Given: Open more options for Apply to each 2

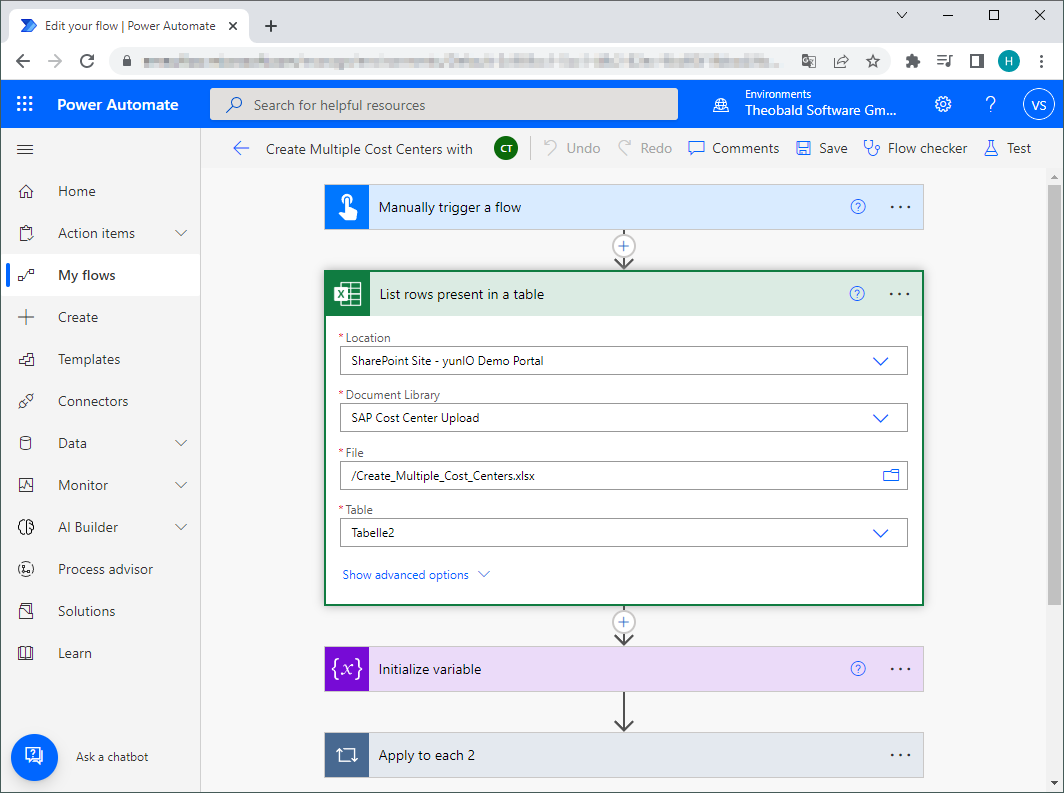Looking at the screenshot, I should [x=900, y=755].
